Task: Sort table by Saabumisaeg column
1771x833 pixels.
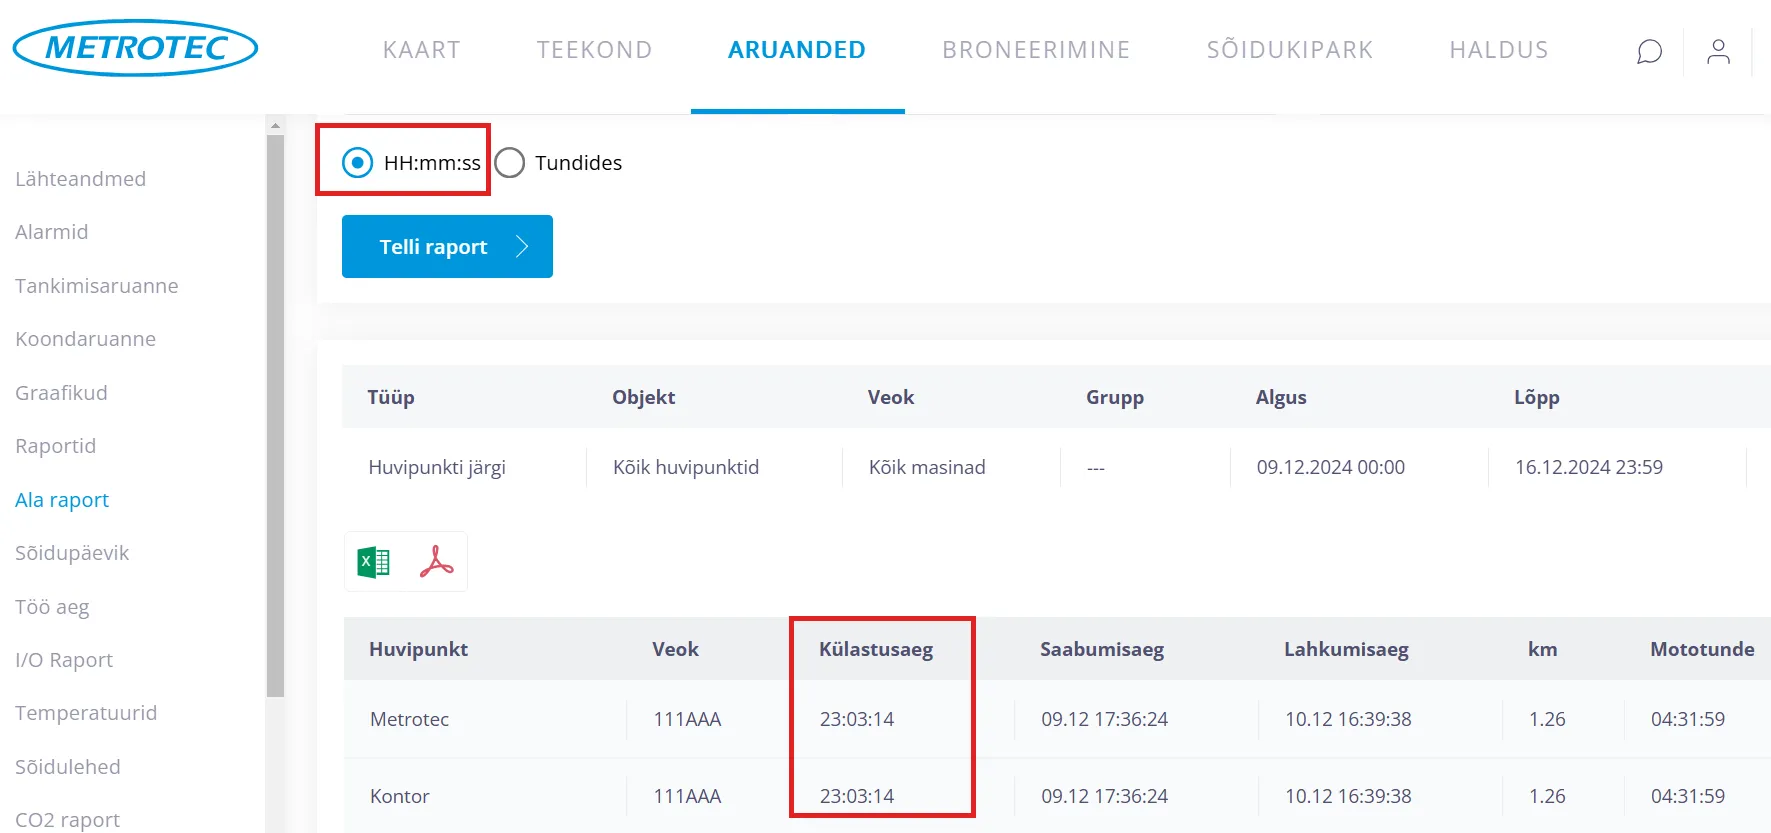Action: coord(1101,649)
